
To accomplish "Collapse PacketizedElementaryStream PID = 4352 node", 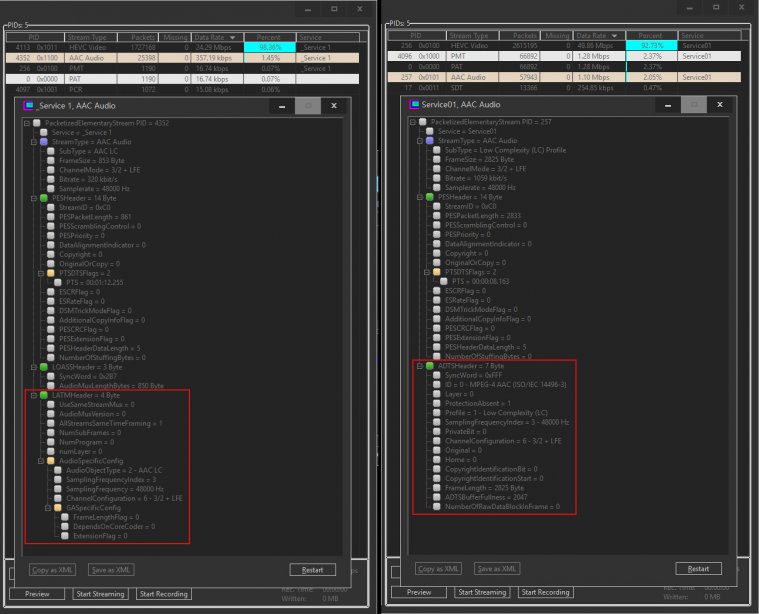I will (x=27, y=123).
